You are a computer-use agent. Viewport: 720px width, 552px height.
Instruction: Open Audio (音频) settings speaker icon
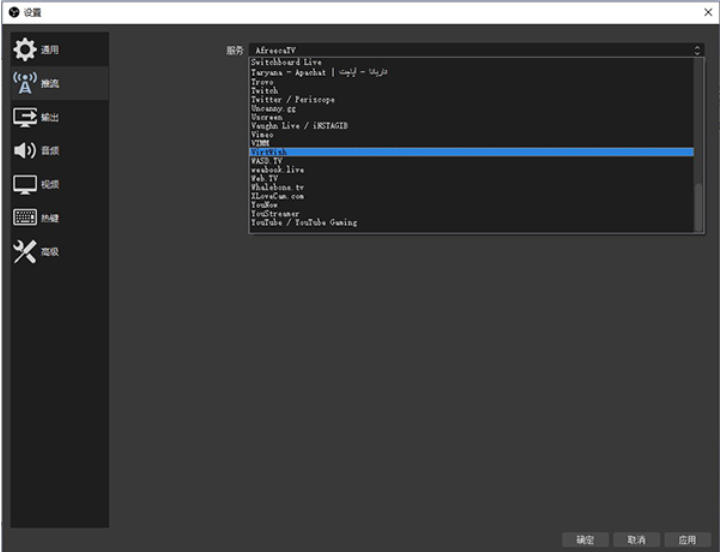coord(25,151)
